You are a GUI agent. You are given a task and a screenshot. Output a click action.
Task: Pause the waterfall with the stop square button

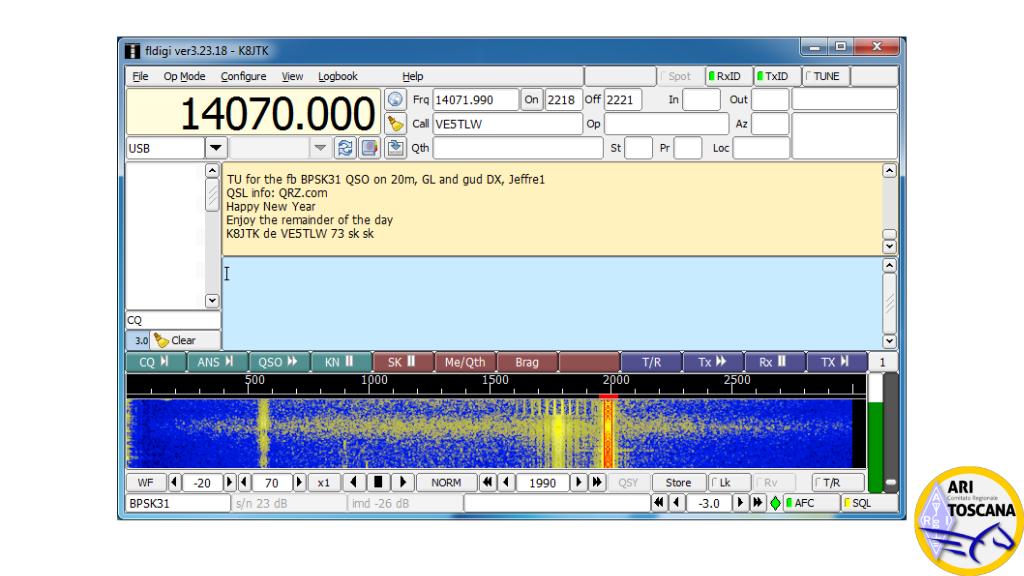(377, 483)
